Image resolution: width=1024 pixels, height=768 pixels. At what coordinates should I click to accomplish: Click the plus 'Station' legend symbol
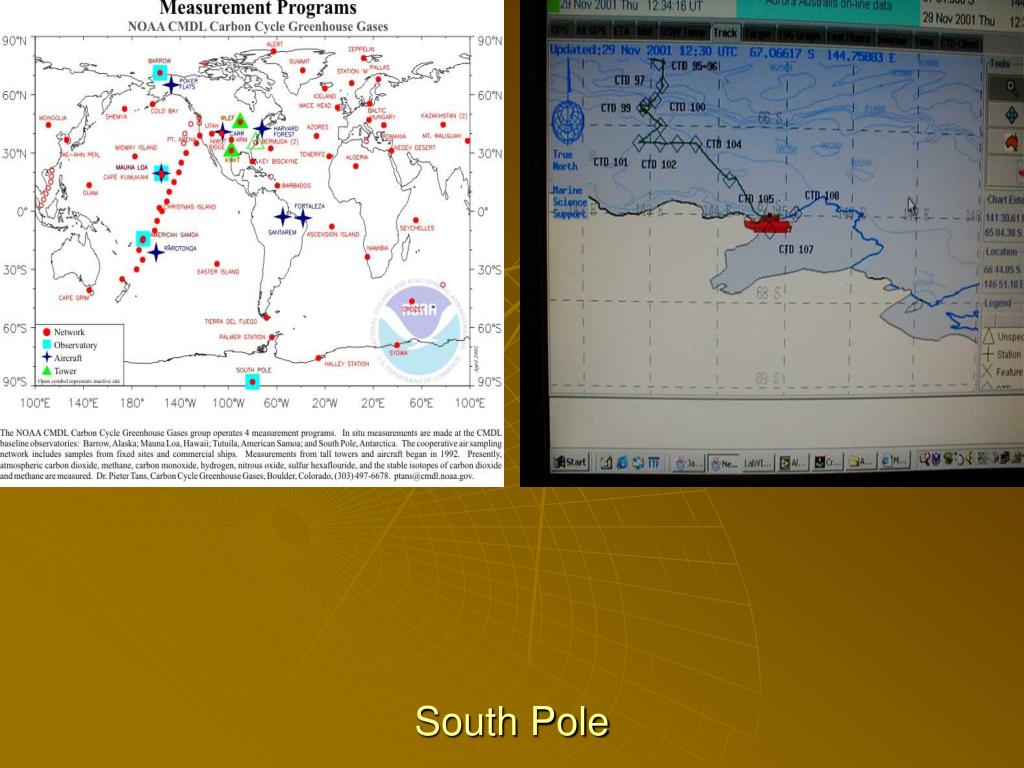pyautogui.click(x=987, y=354)
